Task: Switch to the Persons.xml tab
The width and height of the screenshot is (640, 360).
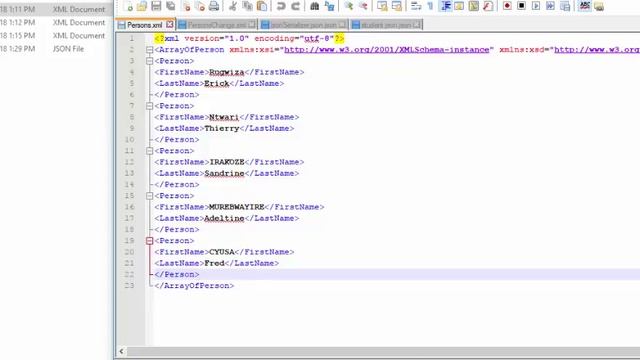Action: pyautogui.click(x=144, y=25)
